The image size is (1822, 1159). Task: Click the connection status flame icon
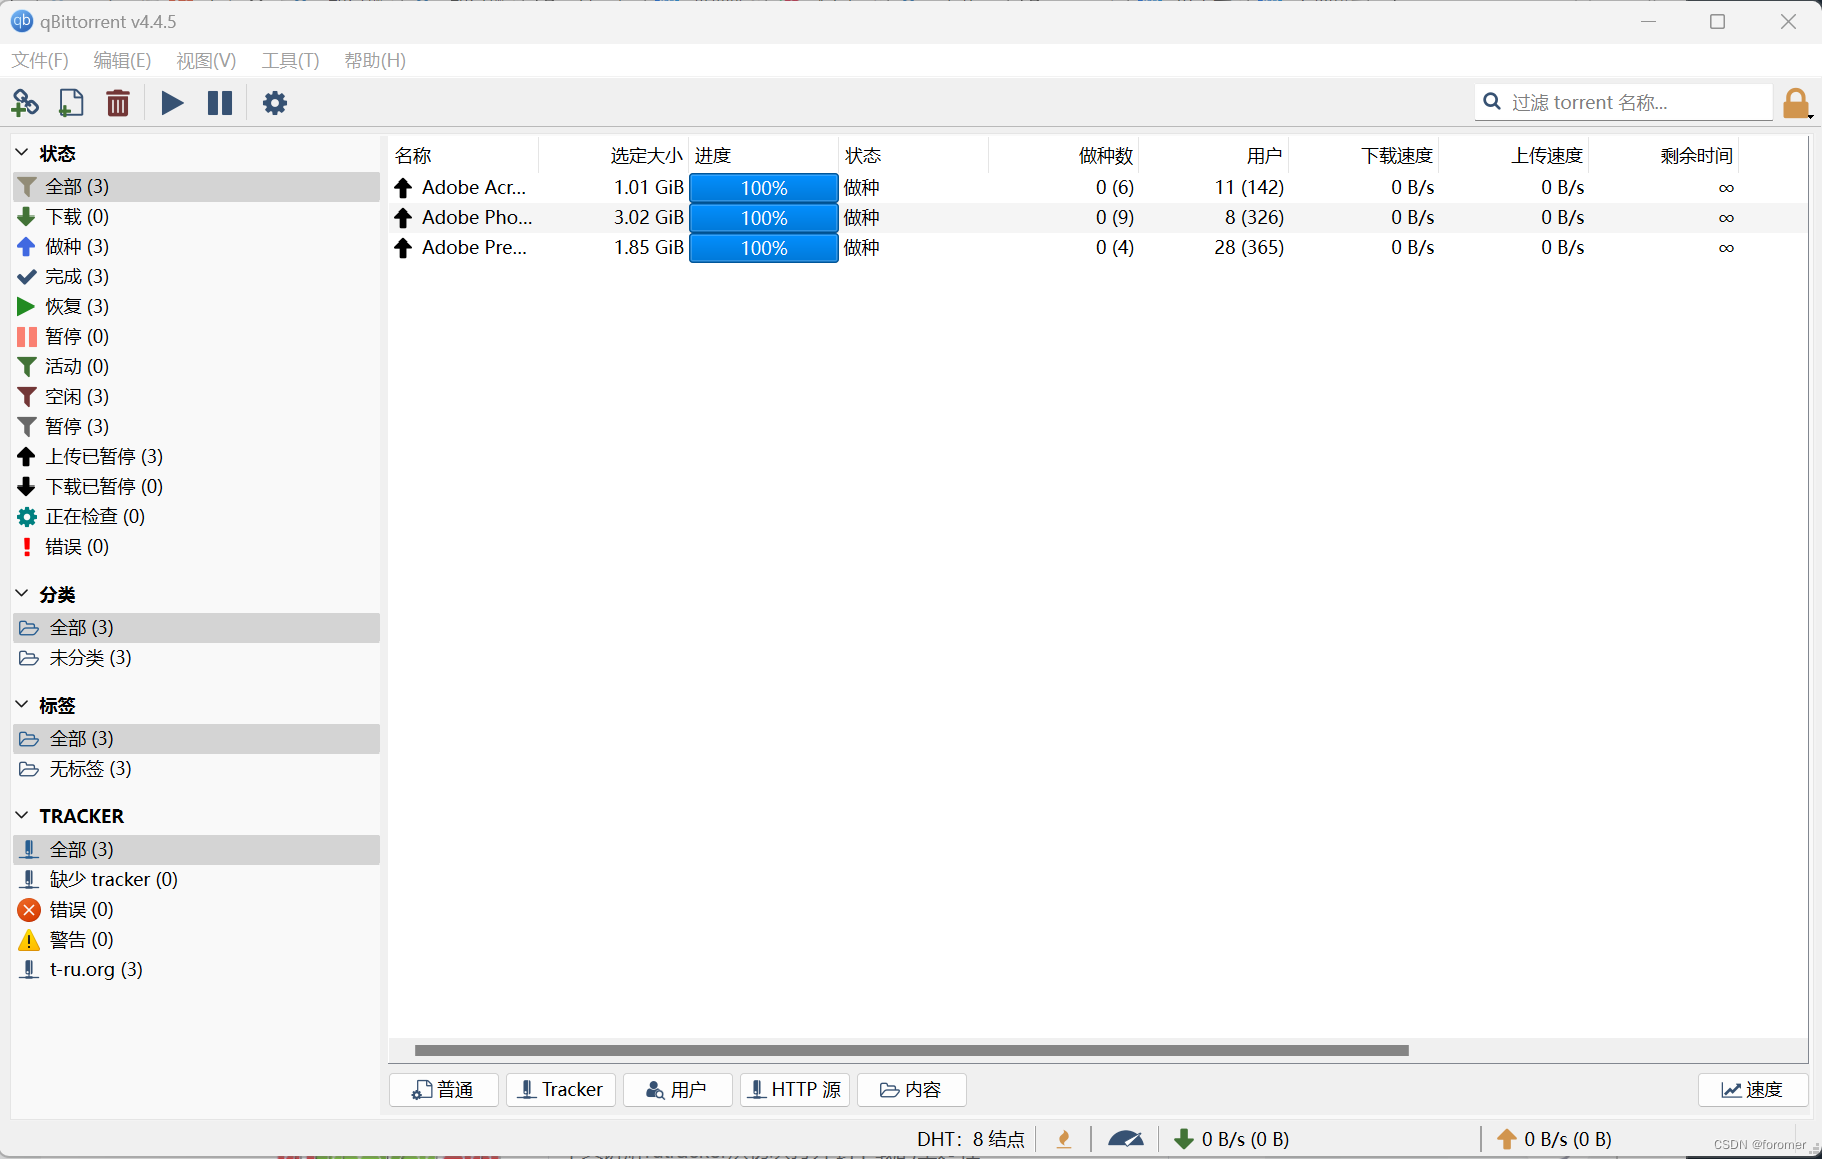[x=1064, y=1139]
